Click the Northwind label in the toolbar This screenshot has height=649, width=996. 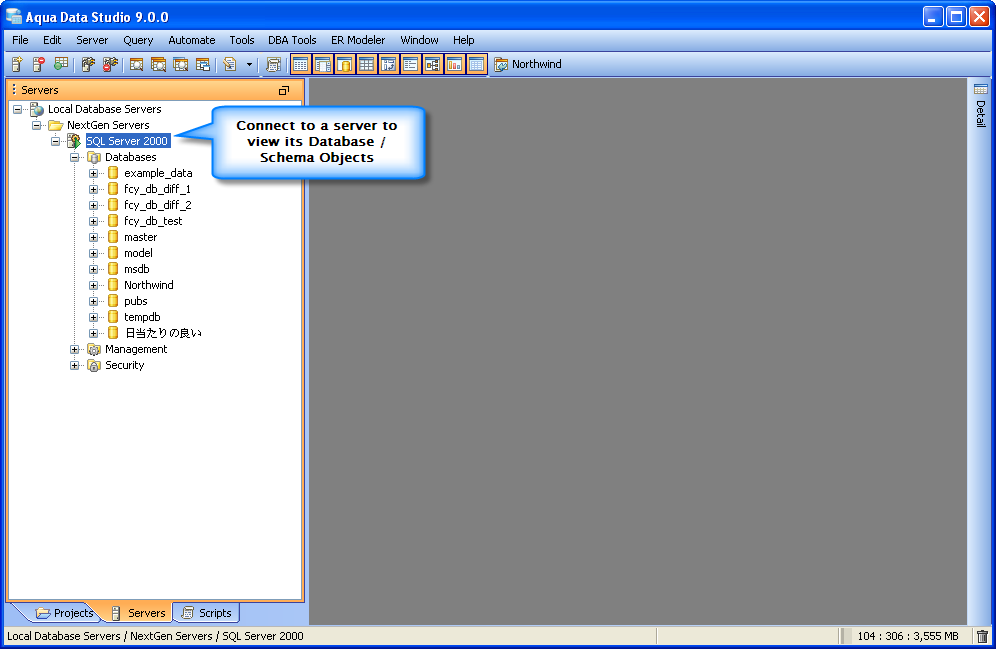coord(537,64)
